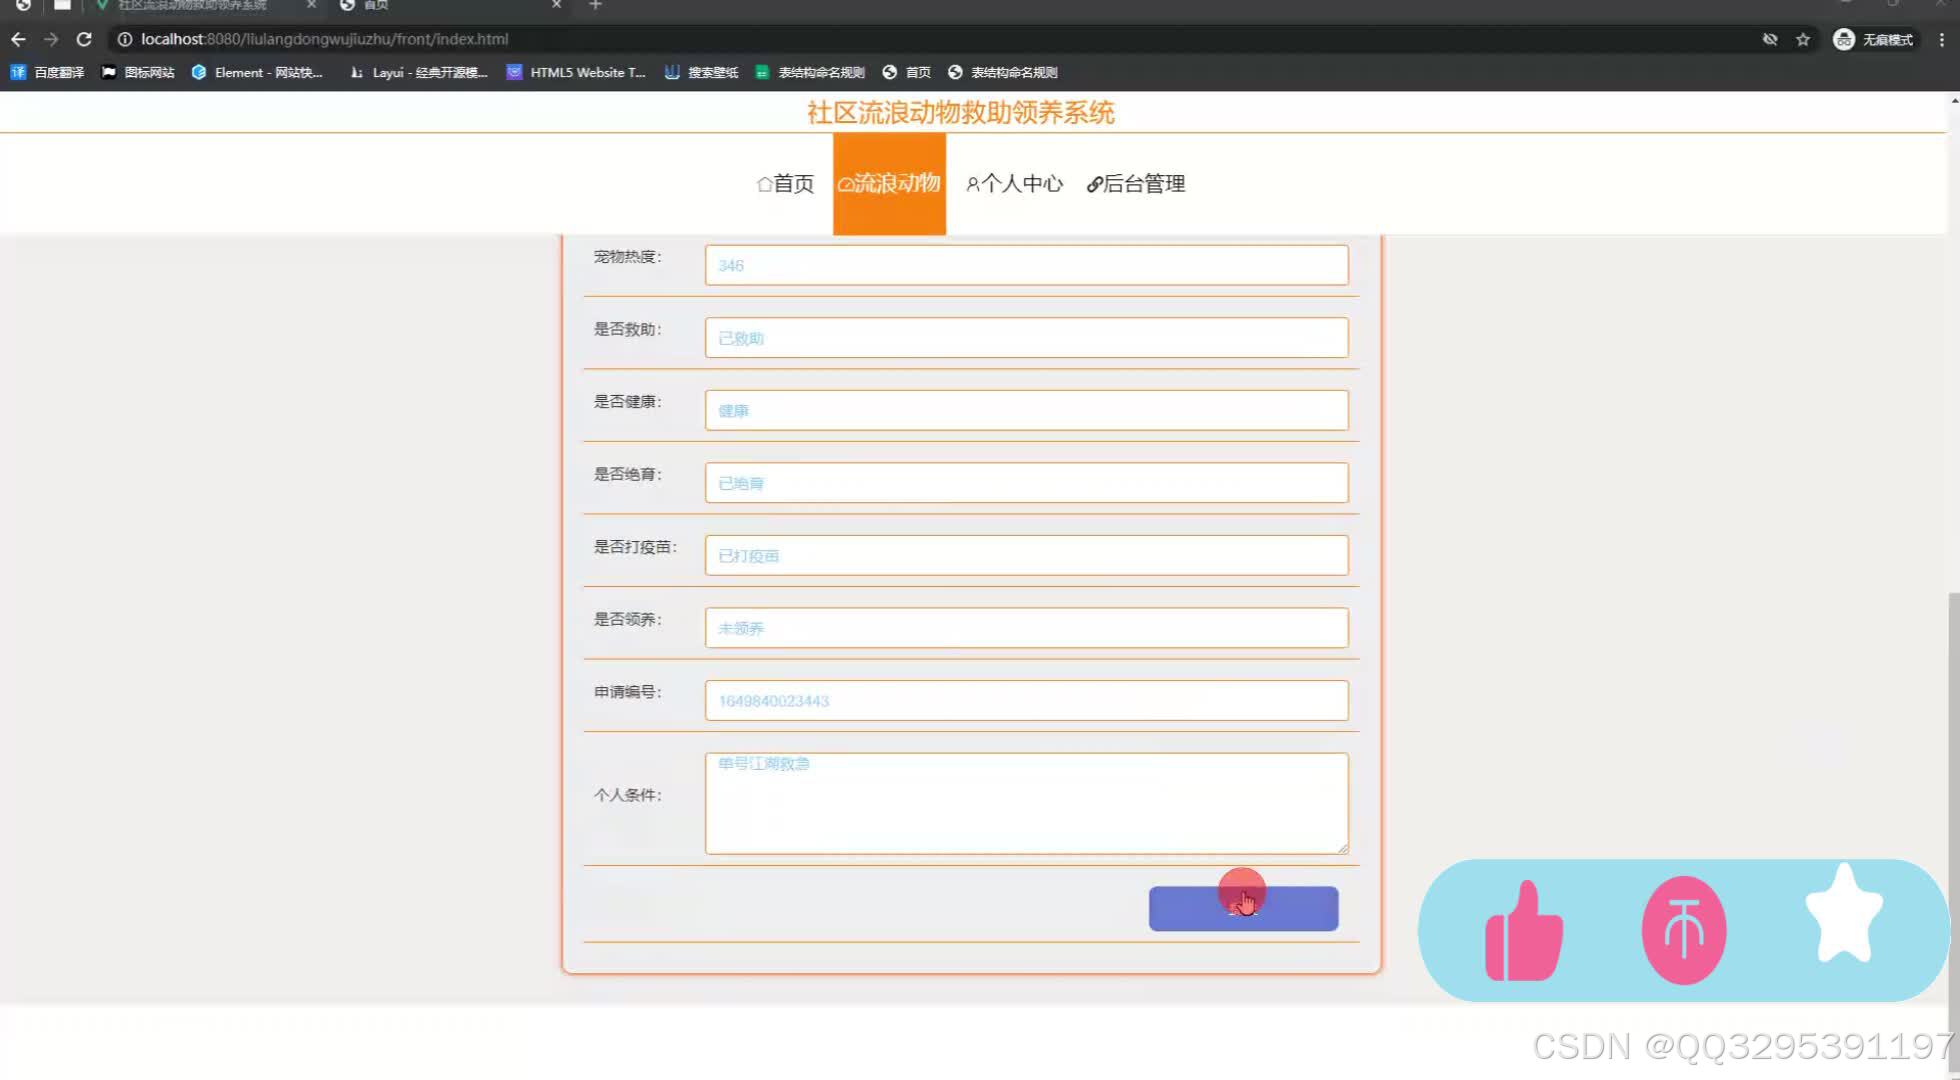Click the address bar URL
1960x1080 pixels.
pos(324,39)
